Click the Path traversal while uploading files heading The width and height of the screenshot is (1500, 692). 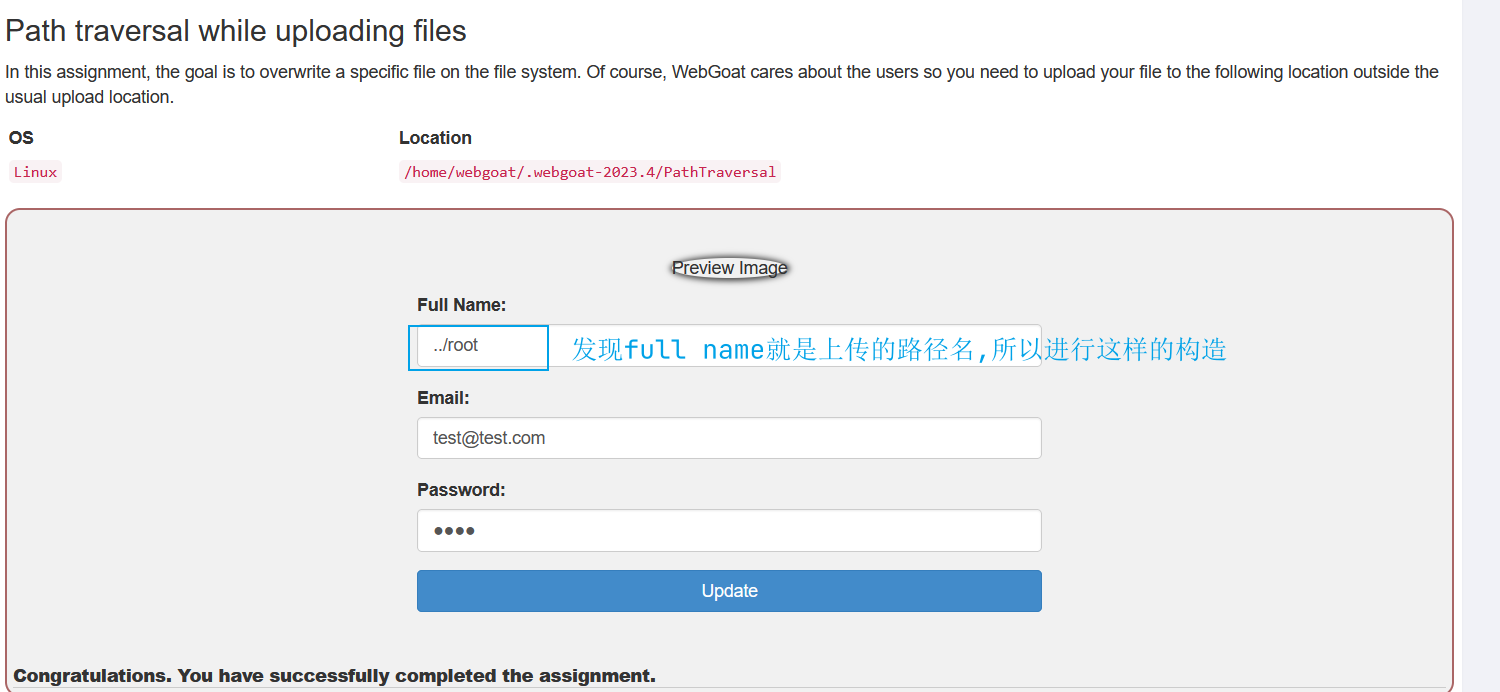(x=236, y=31)
